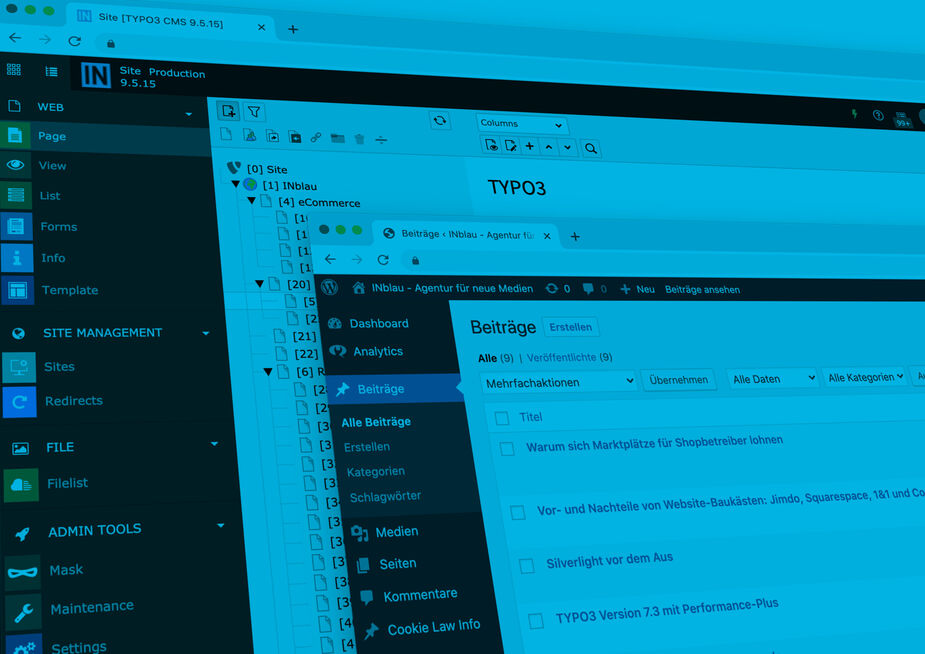925x654 pixels.
Task: Click the plus icon in TYPO3 docheader
Action: point(530,146)
